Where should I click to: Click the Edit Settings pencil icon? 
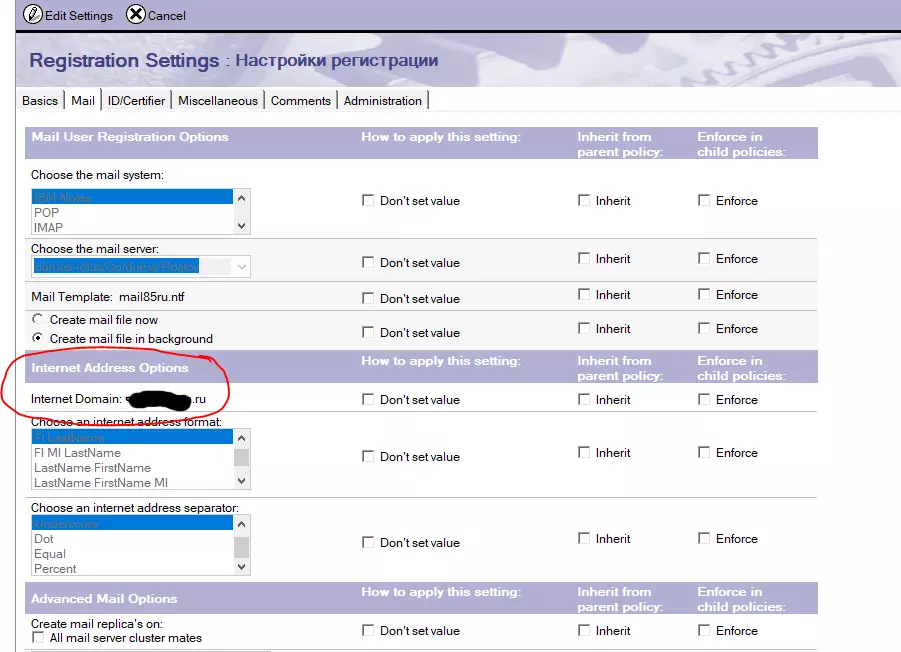(32, 14)
